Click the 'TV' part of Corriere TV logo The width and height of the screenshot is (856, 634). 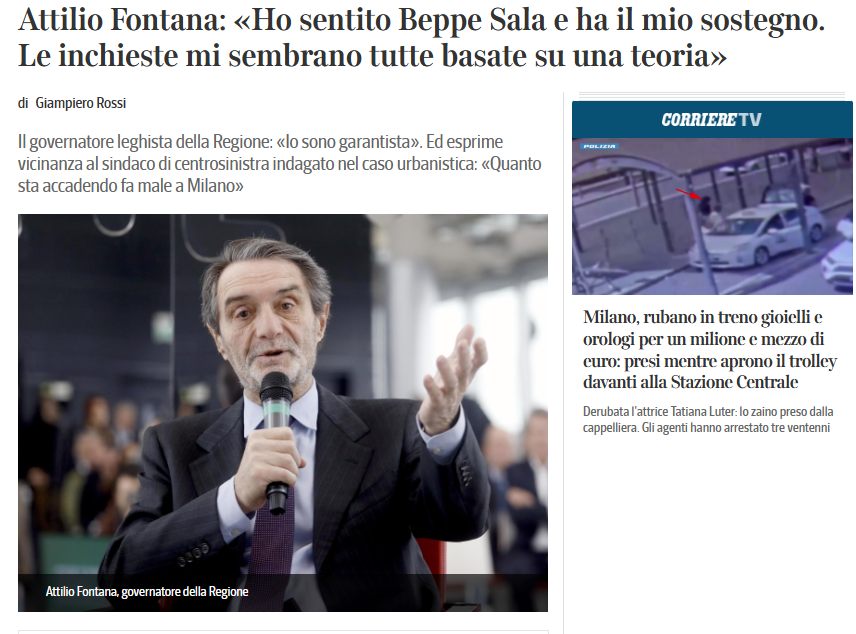749,120
